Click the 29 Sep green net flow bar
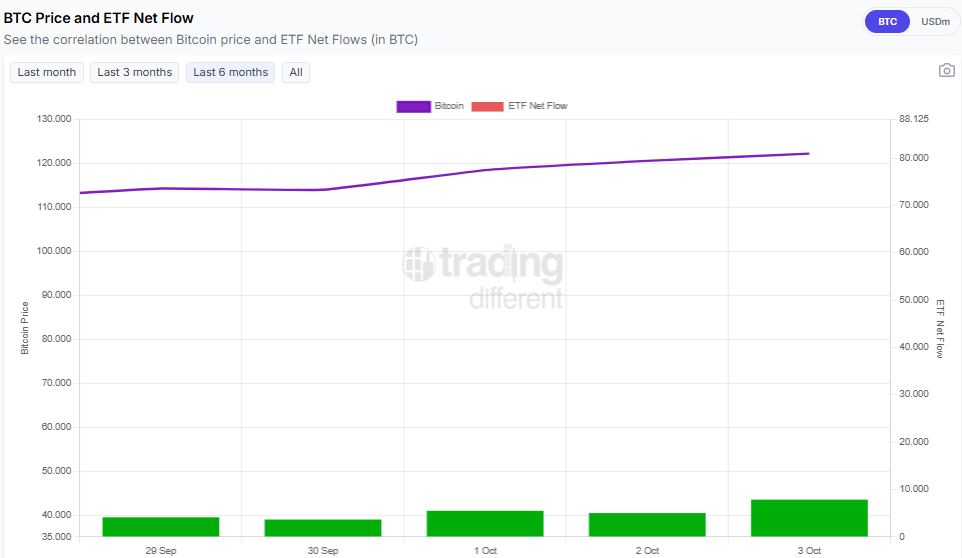Viewport: 962px width, 558px height. (x=161, y=527)
